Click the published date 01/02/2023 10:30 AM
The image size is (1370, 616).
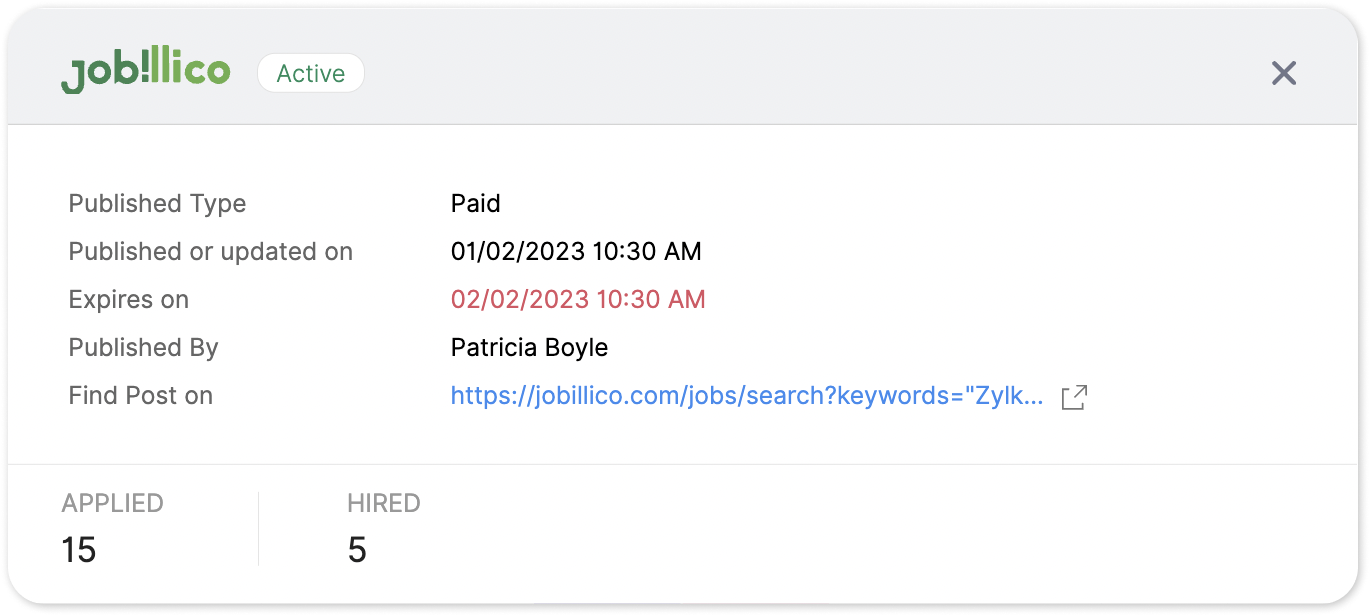pos(576,252)
